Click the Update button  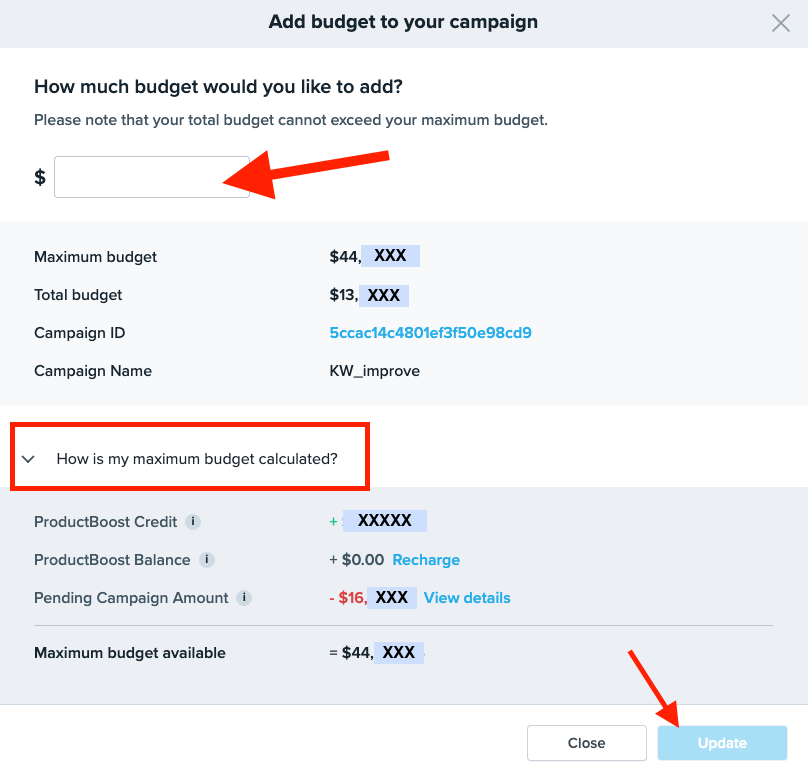pyautogui.click(x=722, y=743)
